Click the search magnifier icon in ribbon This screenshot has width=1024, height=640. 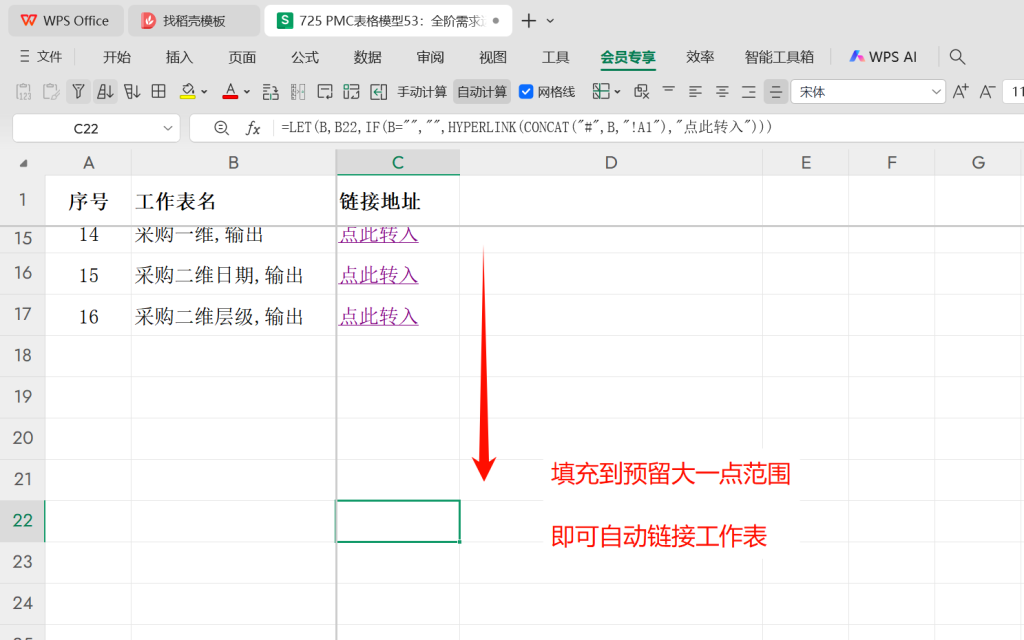(x=957, y=57)
